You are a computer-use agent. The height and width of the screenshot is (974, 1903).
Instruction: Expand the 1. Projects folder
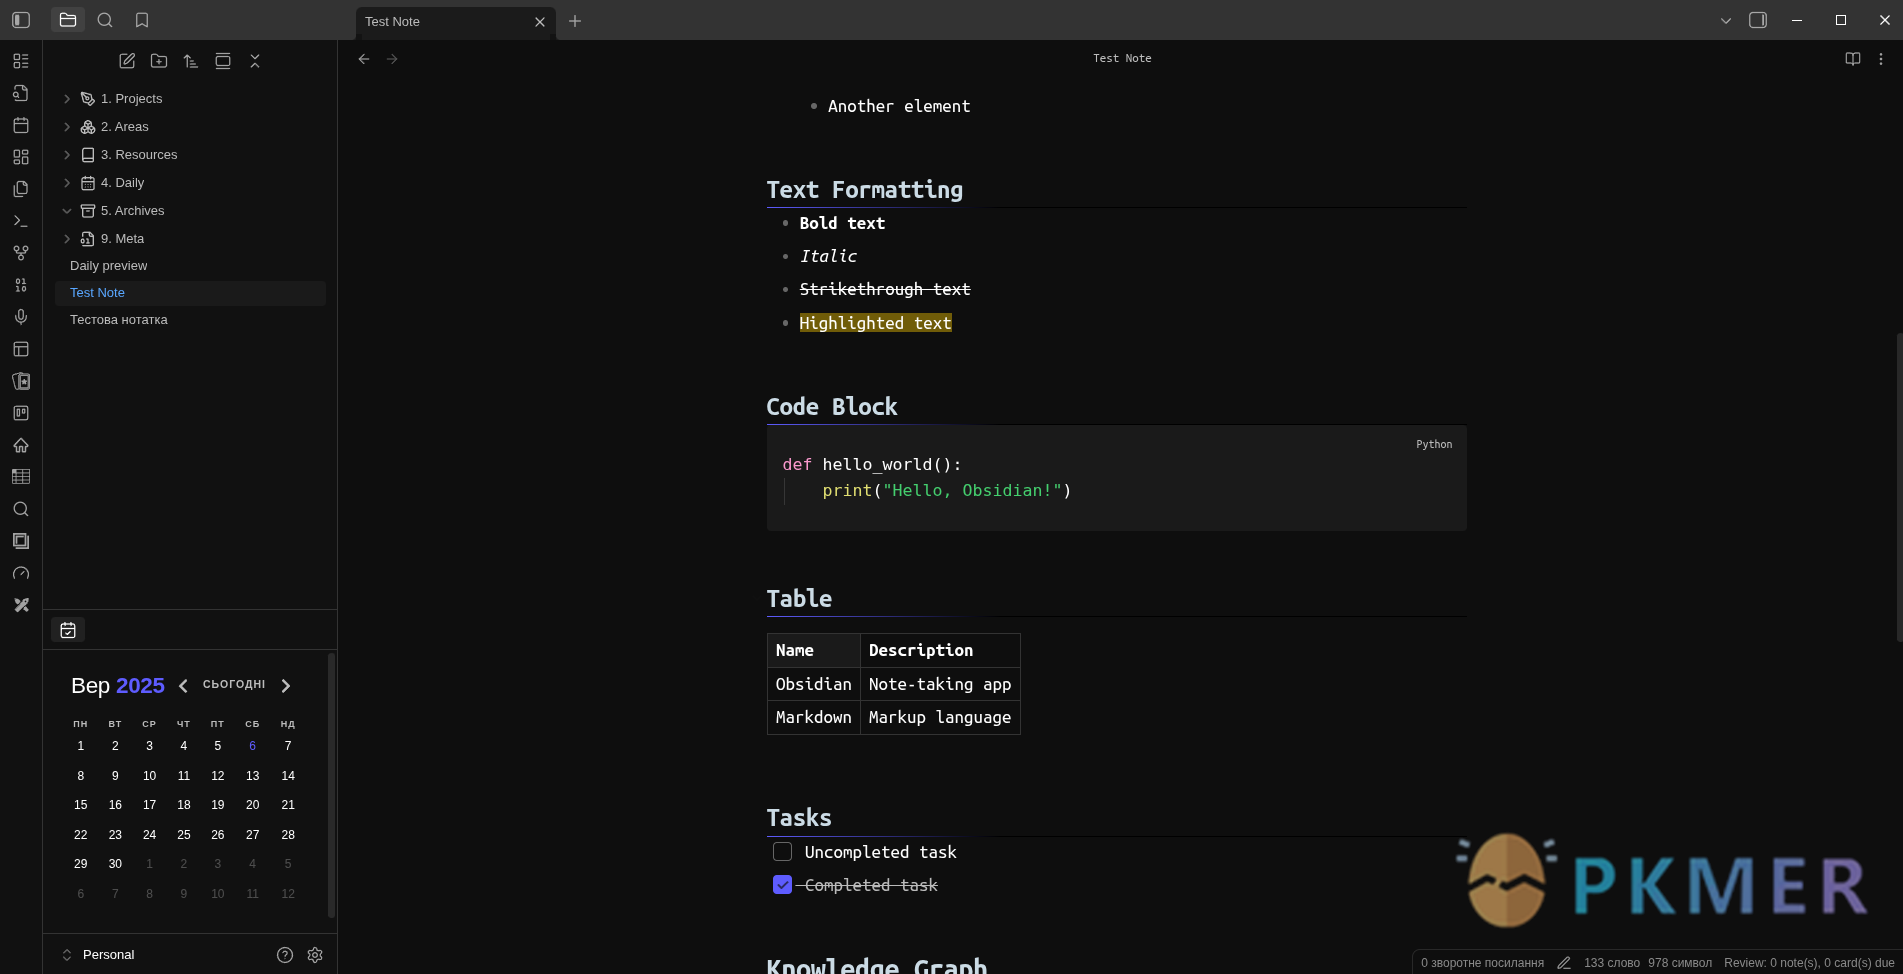point(67,99)
